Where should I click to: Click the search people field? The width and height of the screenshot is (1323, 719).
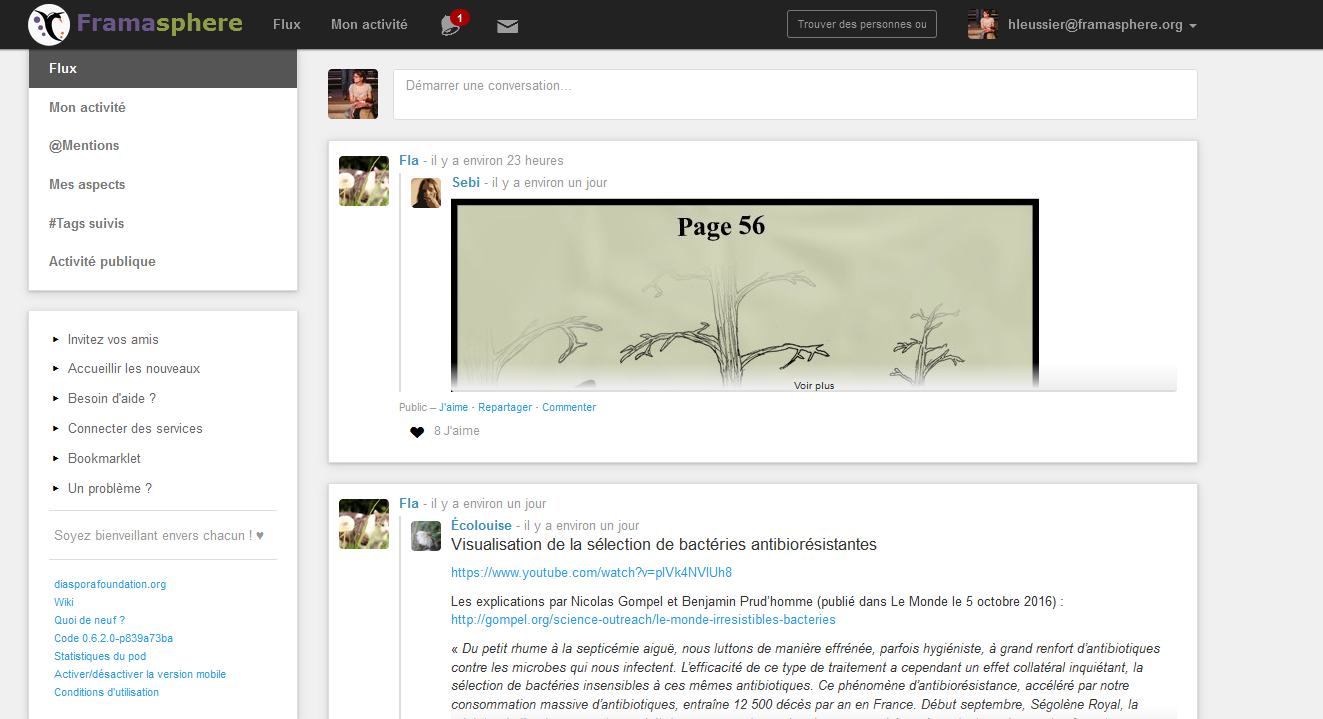tap(862, 25)
